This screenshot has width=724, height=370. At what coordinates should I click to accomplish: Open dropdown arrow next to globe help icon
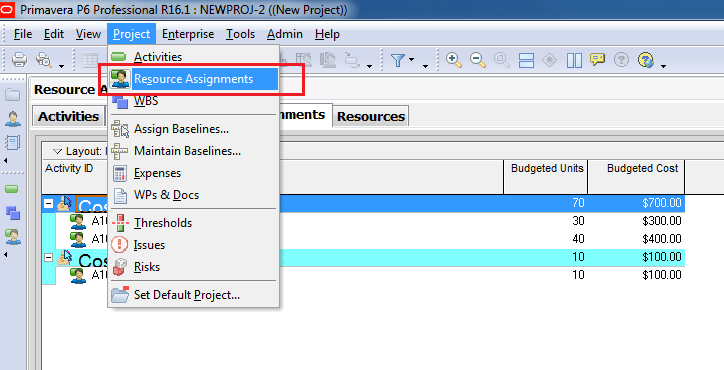(x=663, y=67)
